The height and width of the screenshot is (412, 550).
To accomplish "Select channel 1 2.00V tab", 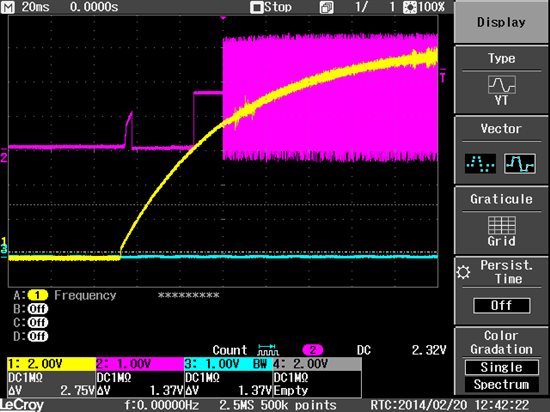I will pyautogui.click(x=52, y=364).
